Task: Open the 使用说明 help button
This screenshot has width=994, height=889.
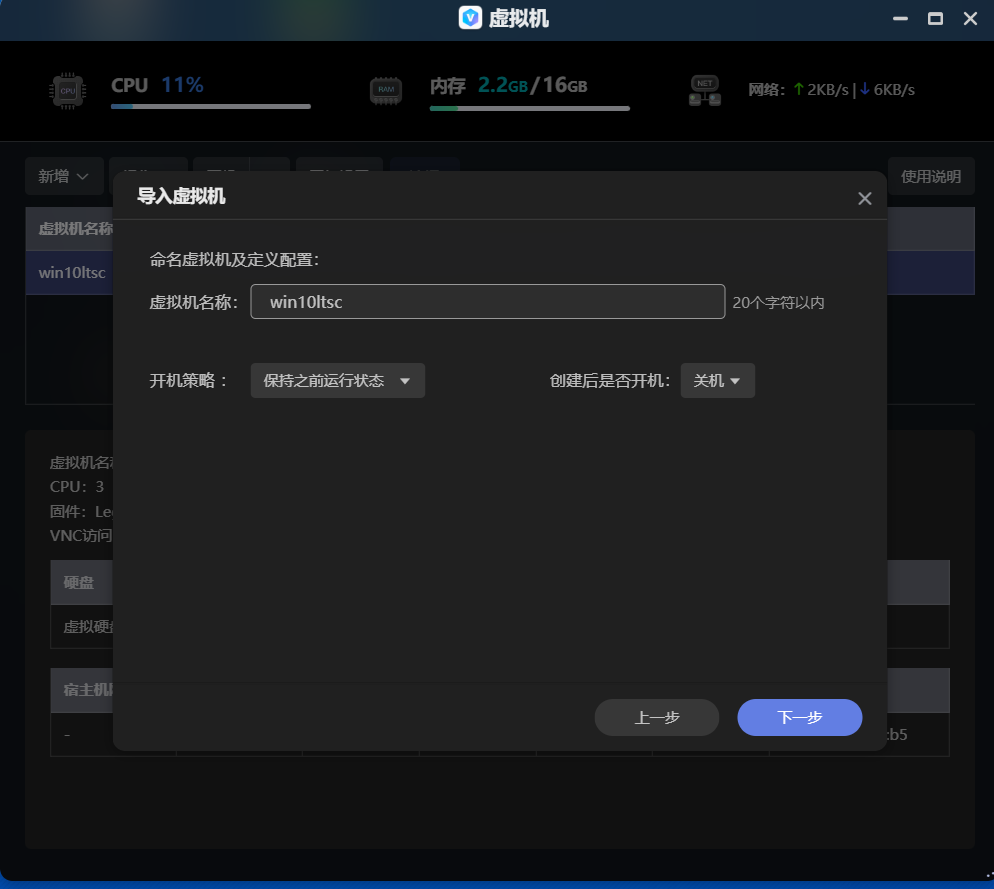Action: (x=930, y=176)
